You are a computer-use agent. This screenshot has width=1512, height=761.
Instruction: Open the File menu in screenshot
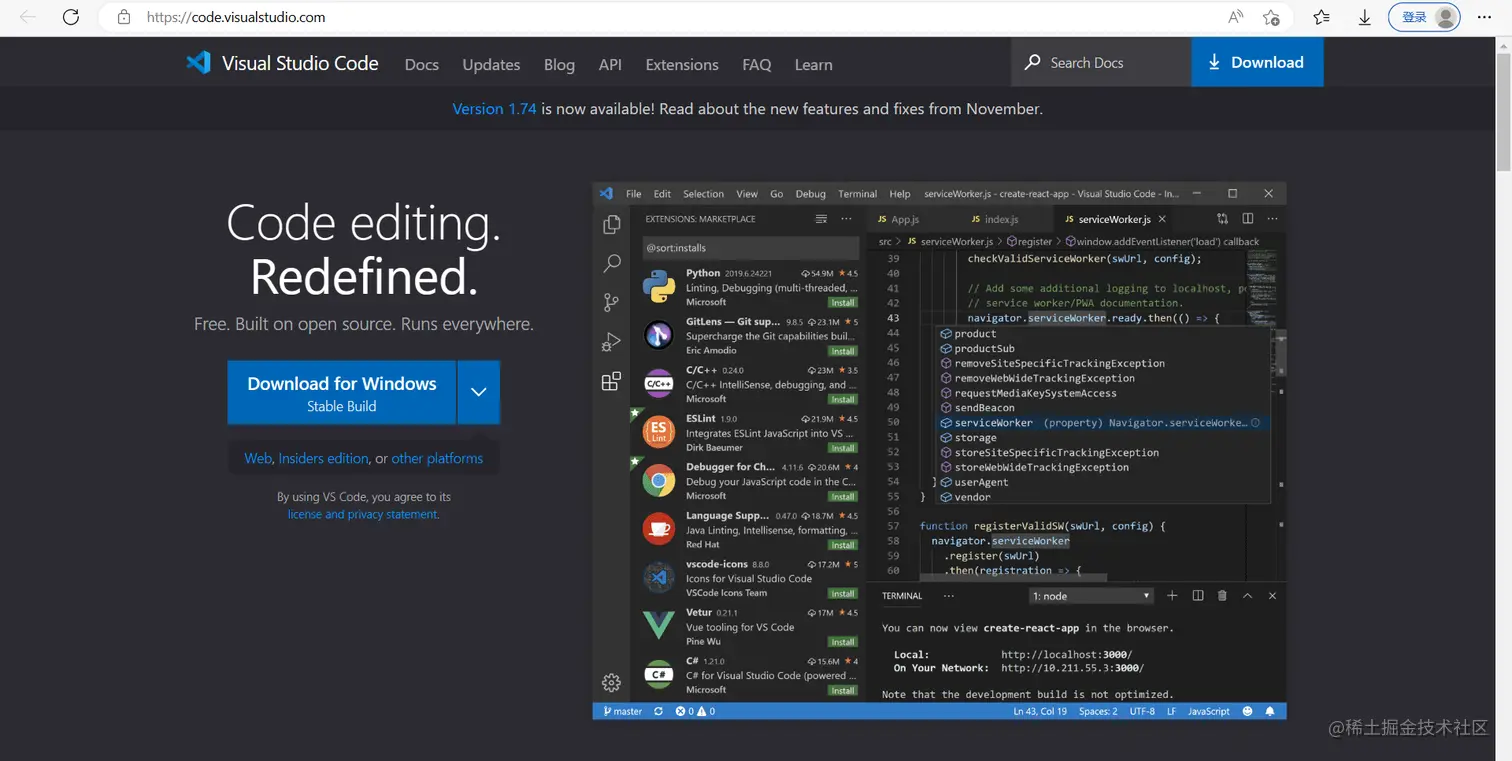pyautogui.click(x=633, y=194)
